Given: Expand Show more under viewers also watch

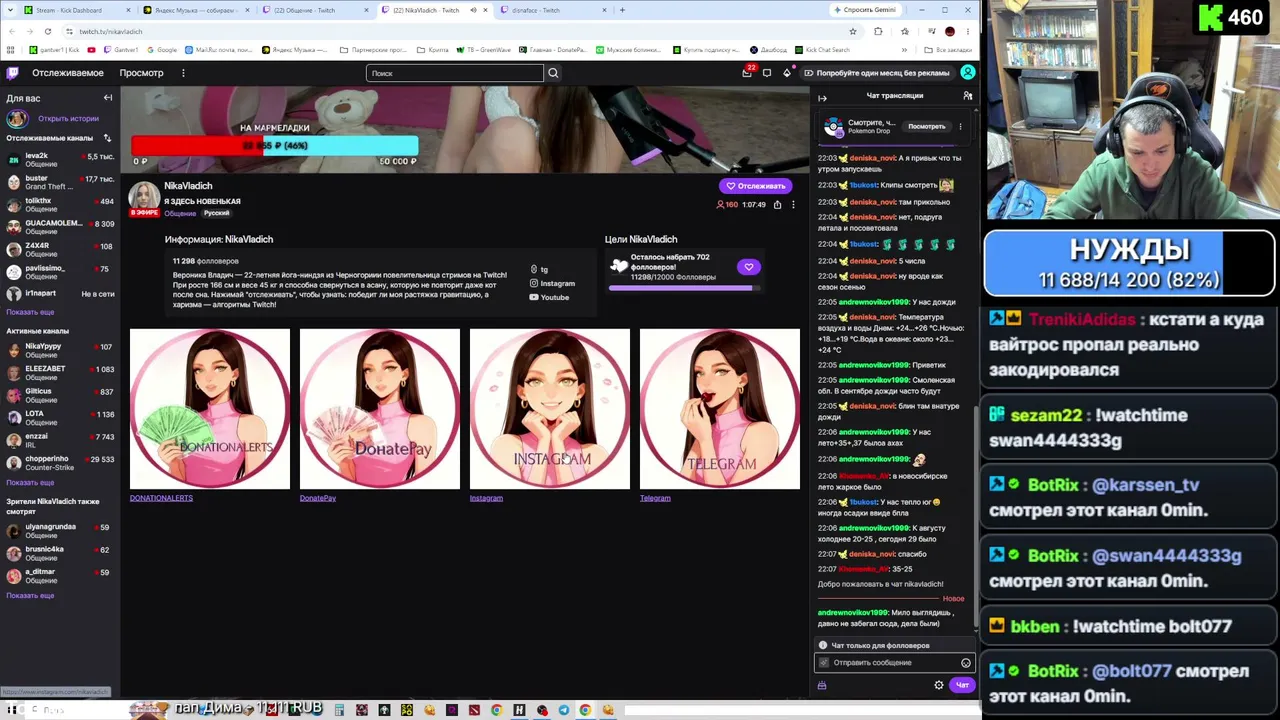Looking at the screenshot, I should pyautogui.click(x=30, y=596).
